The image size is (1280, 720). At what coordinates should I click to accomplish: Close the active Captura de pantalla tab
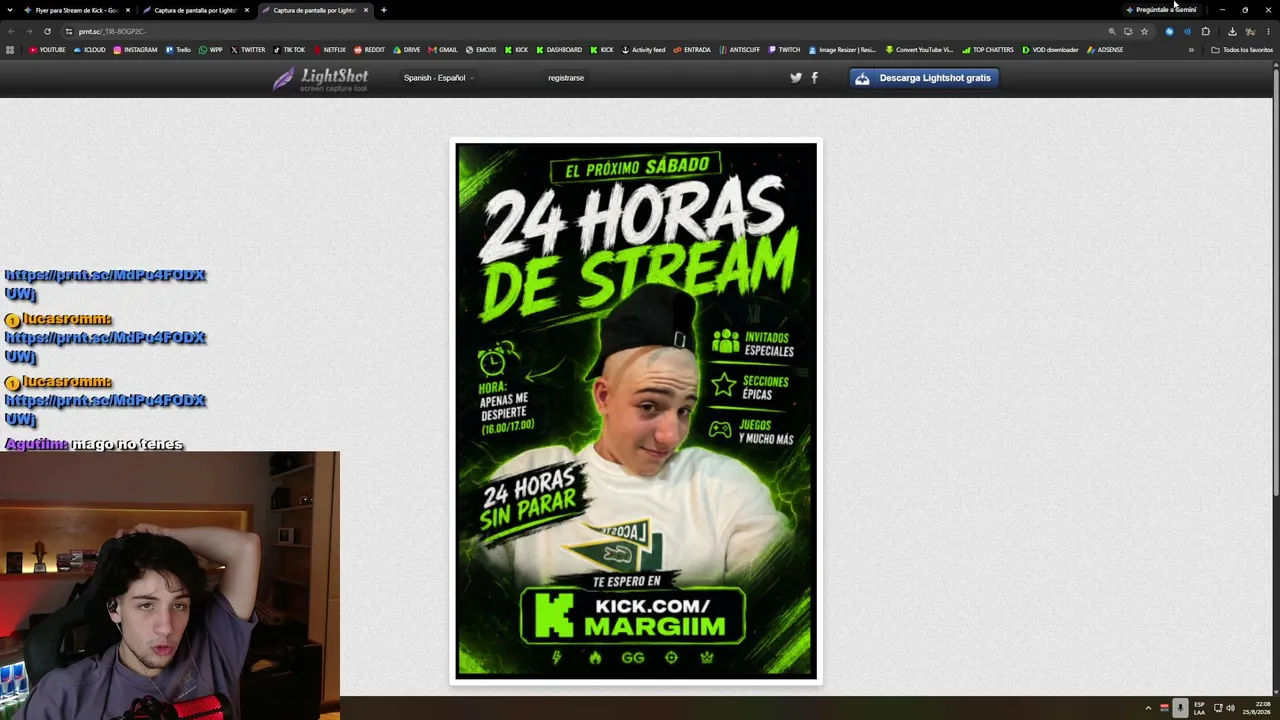click(366, 10)
